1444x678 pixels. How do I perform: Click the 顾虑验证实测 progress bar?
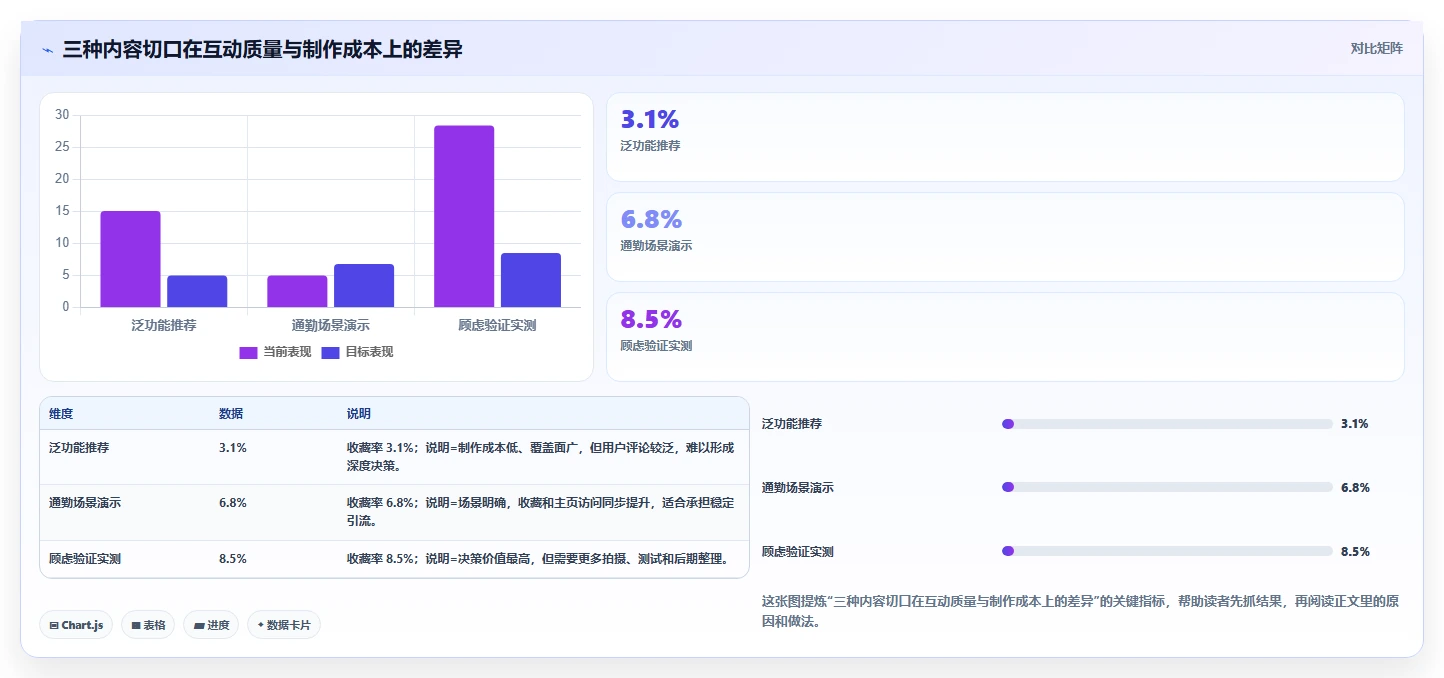(x=1167, y=551)
